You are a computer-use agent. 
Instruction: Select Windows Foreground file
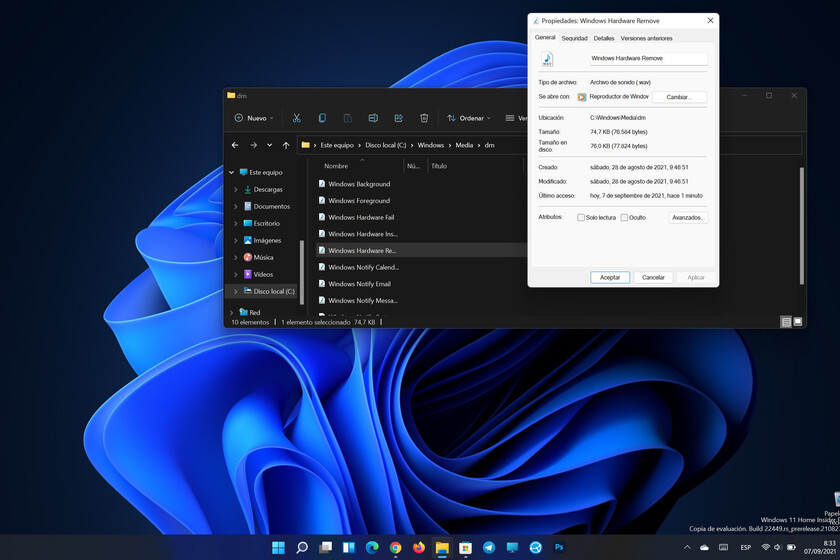[x=359, y=200]
